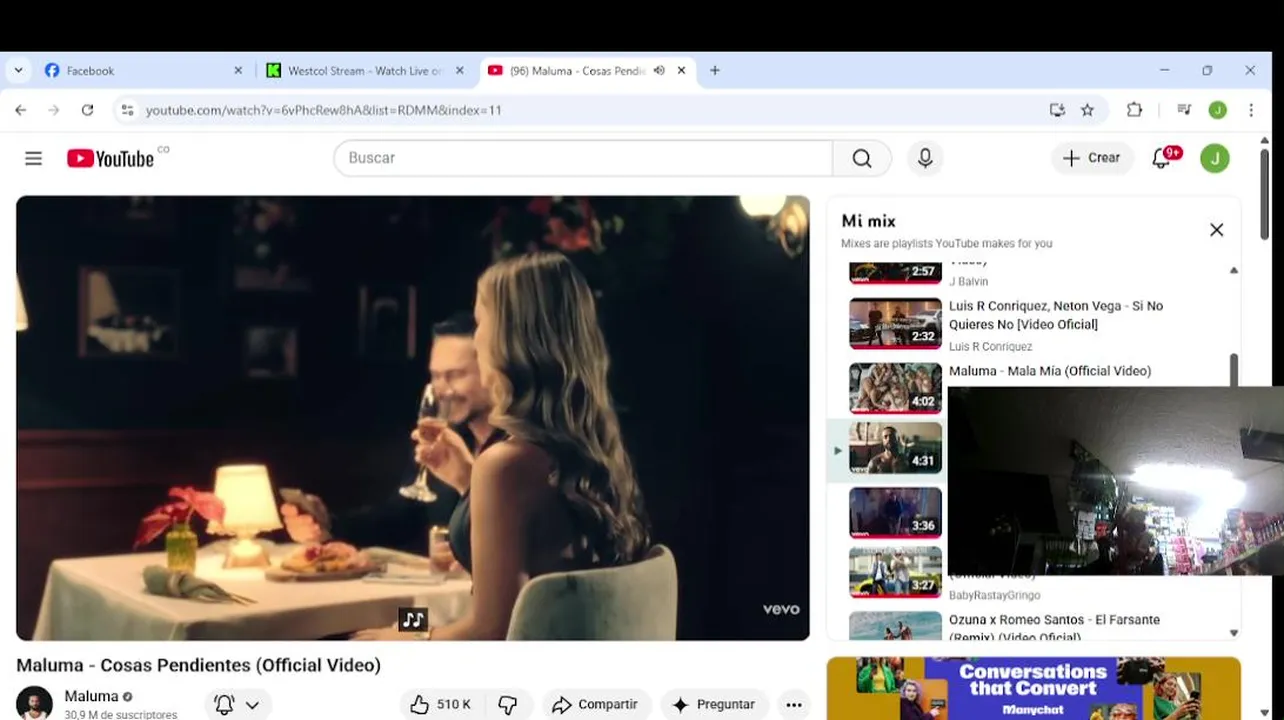
Task: Open Chrome profile avatar
Action: coord(1217,110)
